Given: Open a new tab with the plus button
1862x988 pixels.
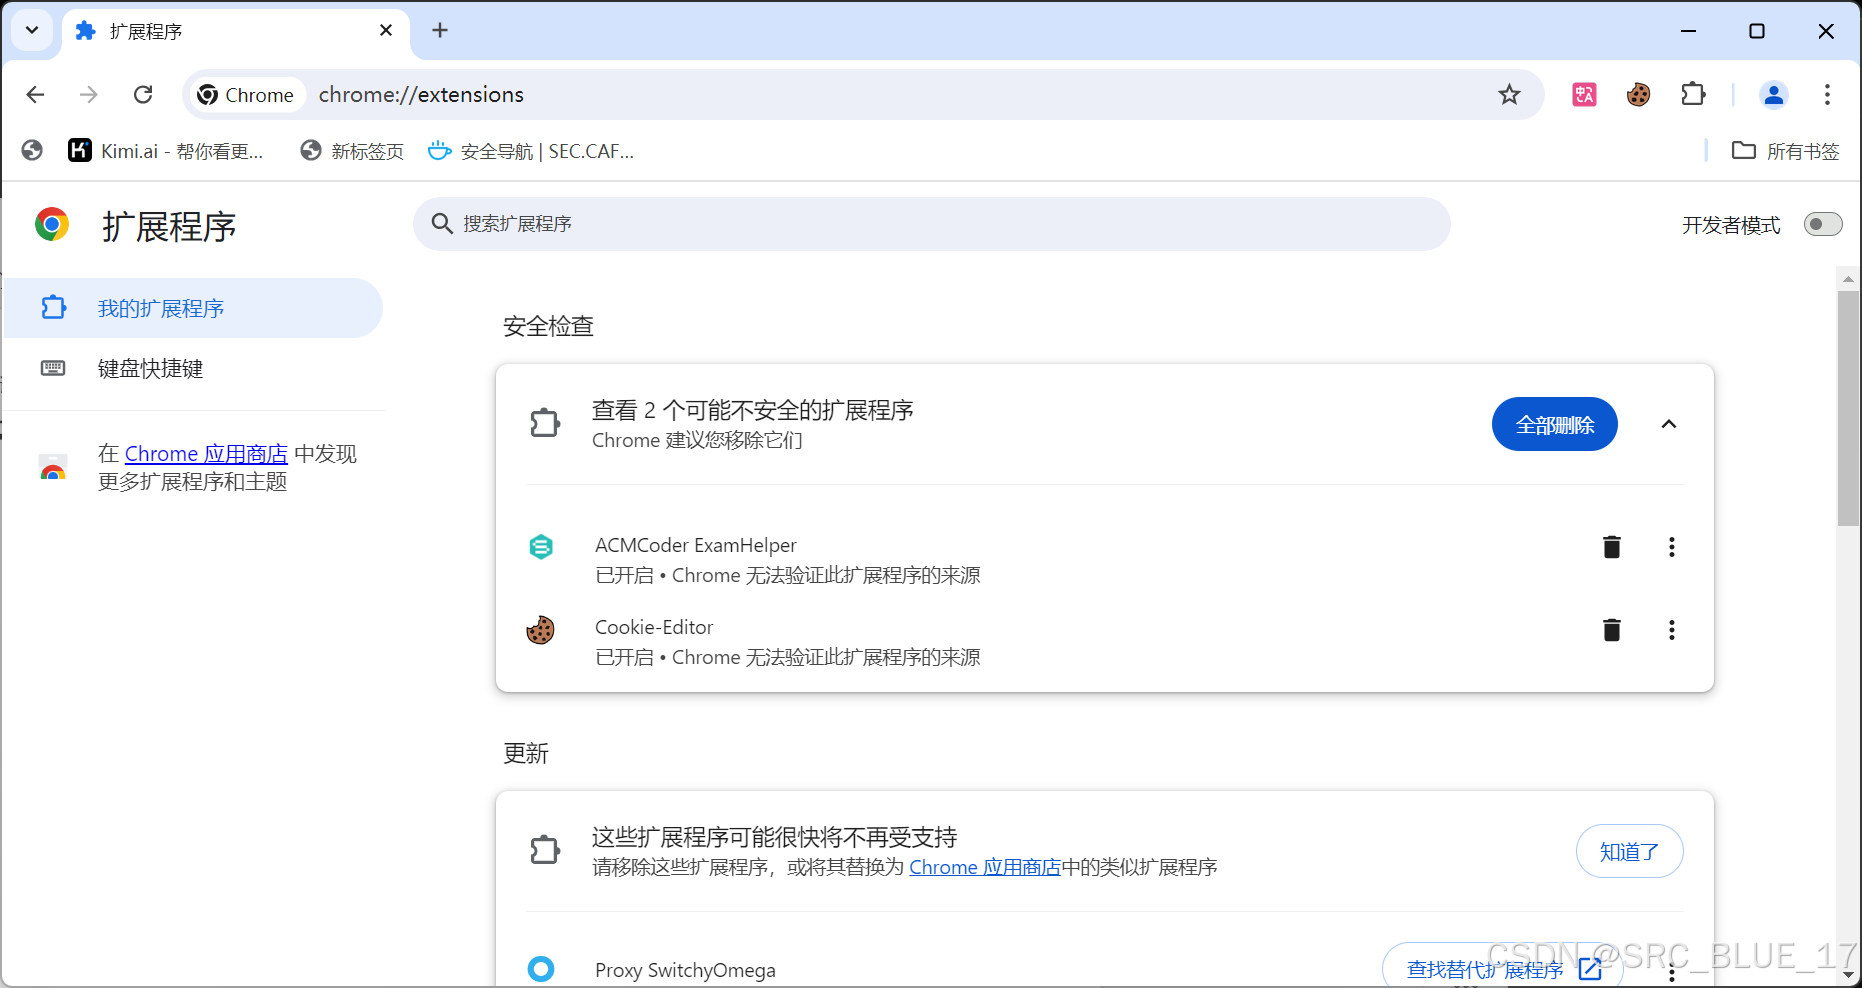Looking at the screenshot, I should tap(440, 30).
